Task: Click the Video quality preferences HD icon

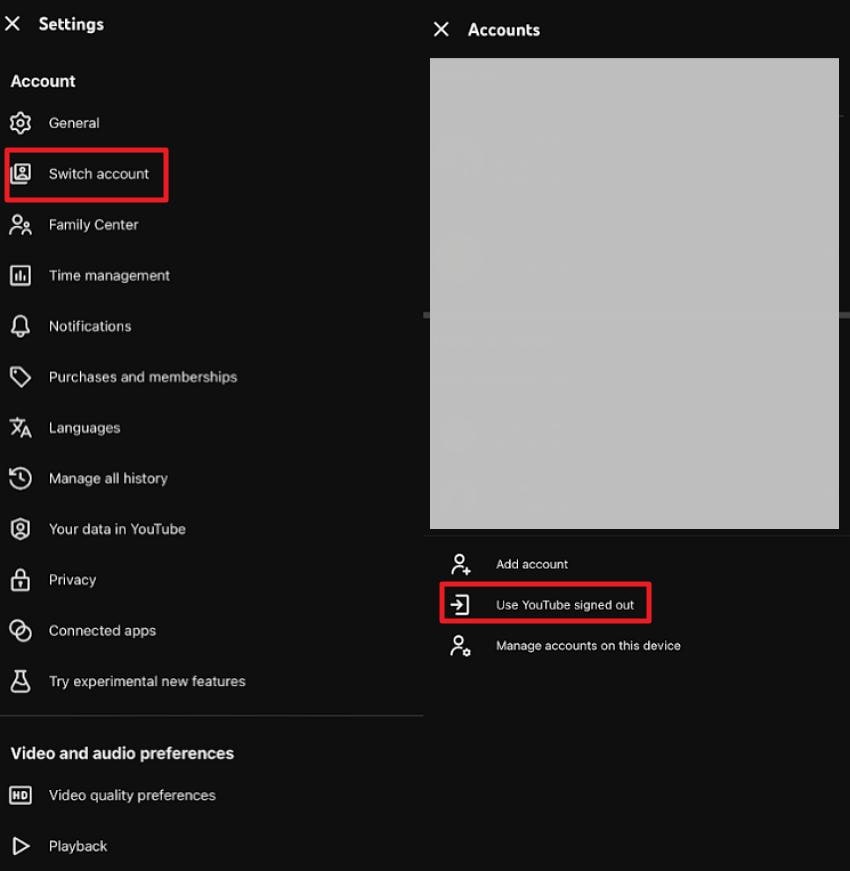Action: pos(21,795)
